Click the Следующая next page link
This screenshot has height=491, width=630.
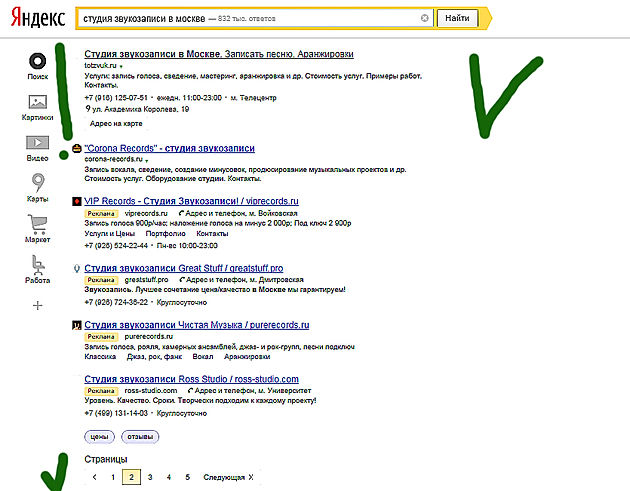click(228, 477)
